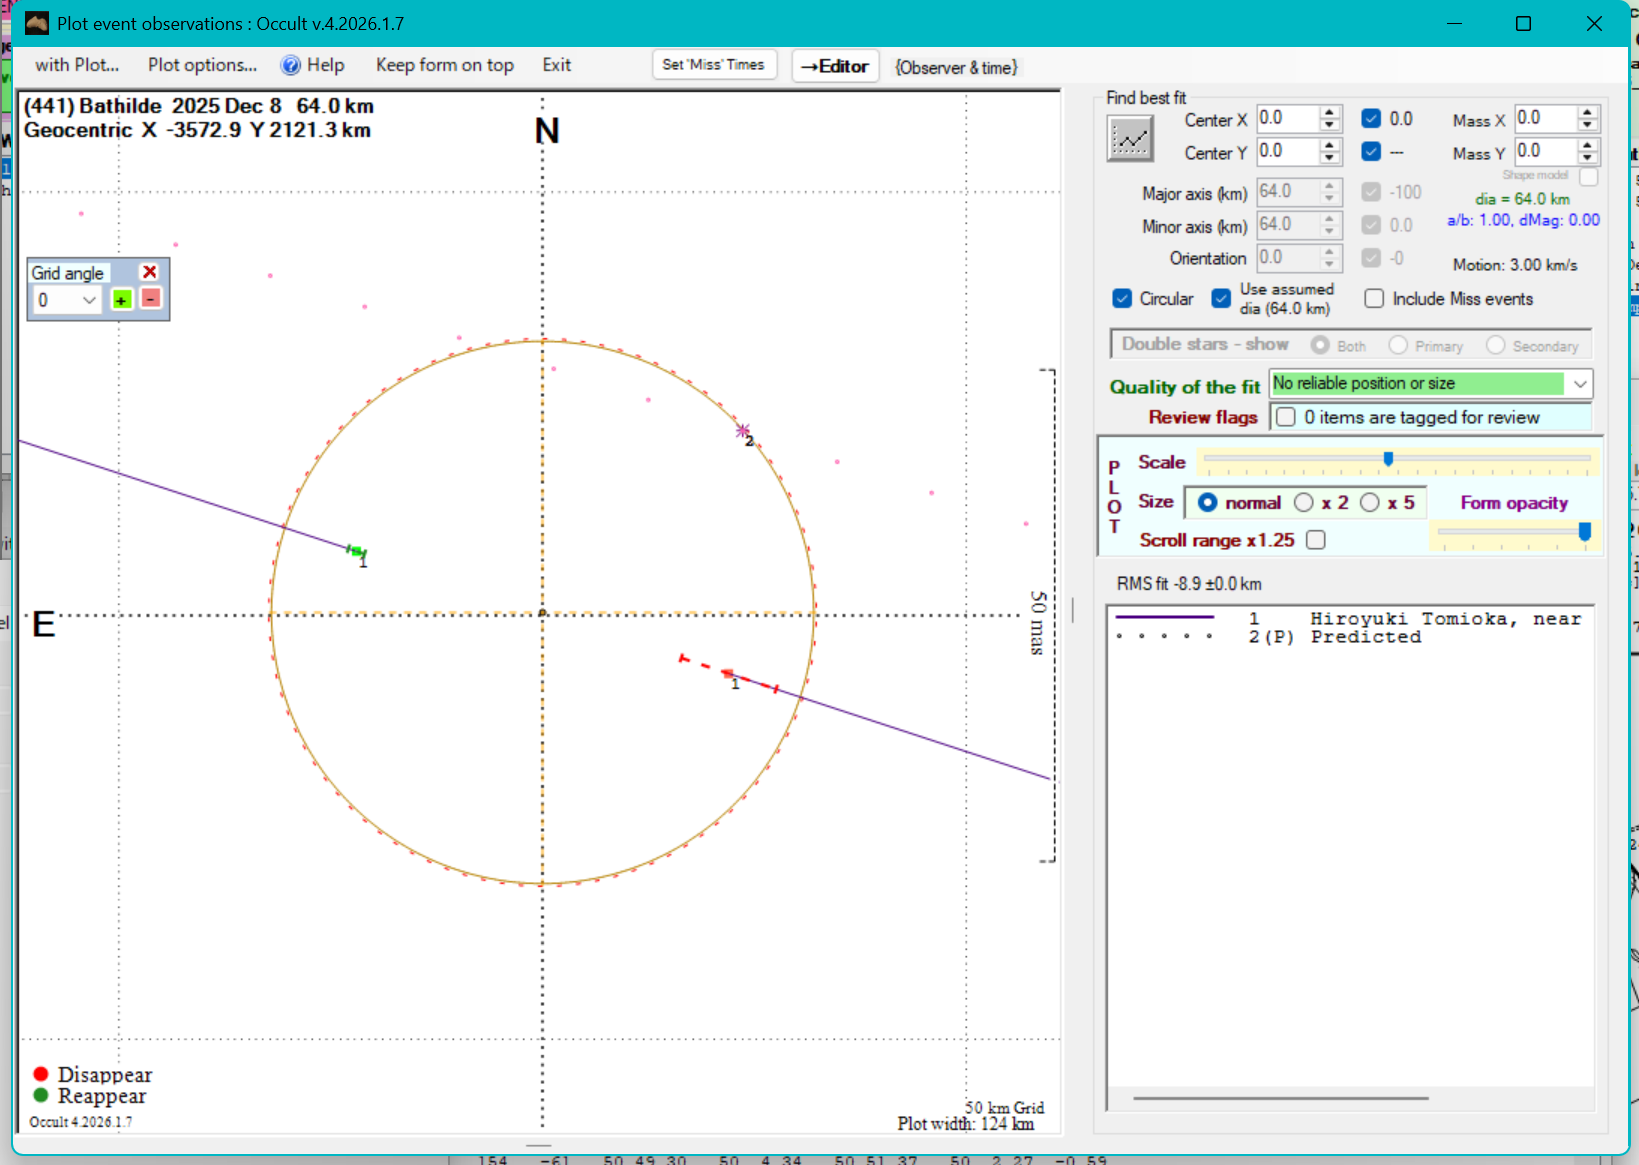The height and width of the screenshot is (1165, 1639).
Task: Click the Occult app icon in title bar
Action: coord(37,23)
